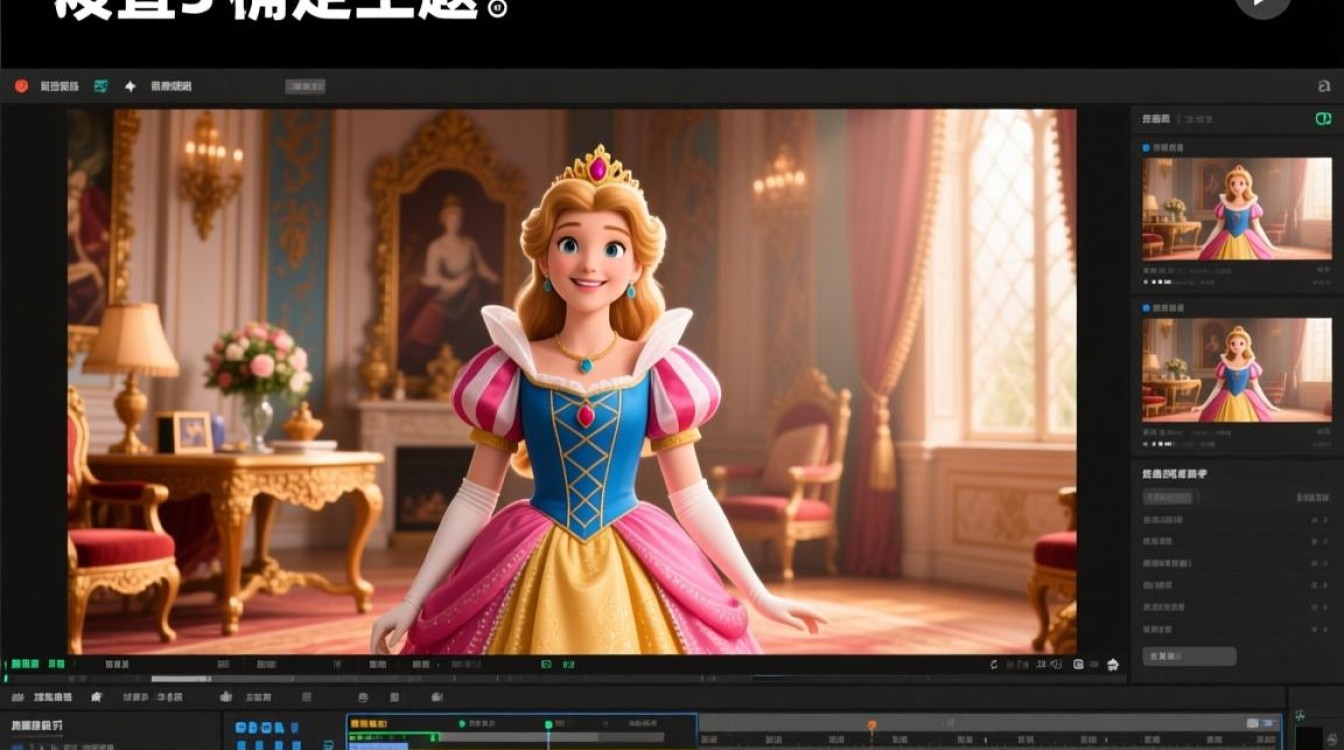Click the refresh icon below the preview's right side
This screenshot has width=1344, height=750.
[x=994, y=664]
